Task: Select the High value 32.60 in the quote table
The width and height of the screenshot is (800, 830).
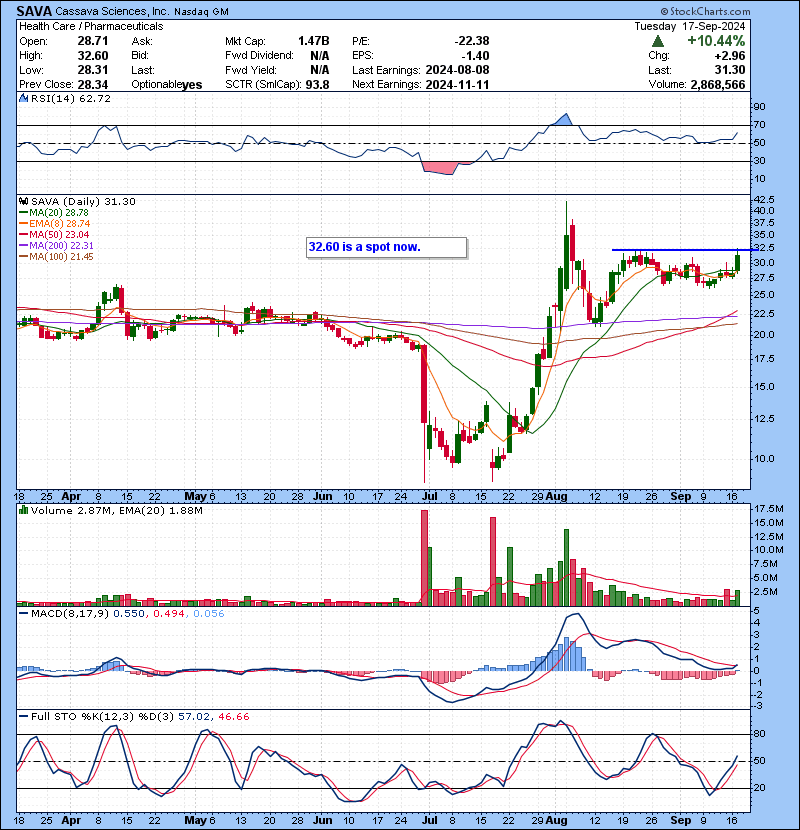Action: 93,56
